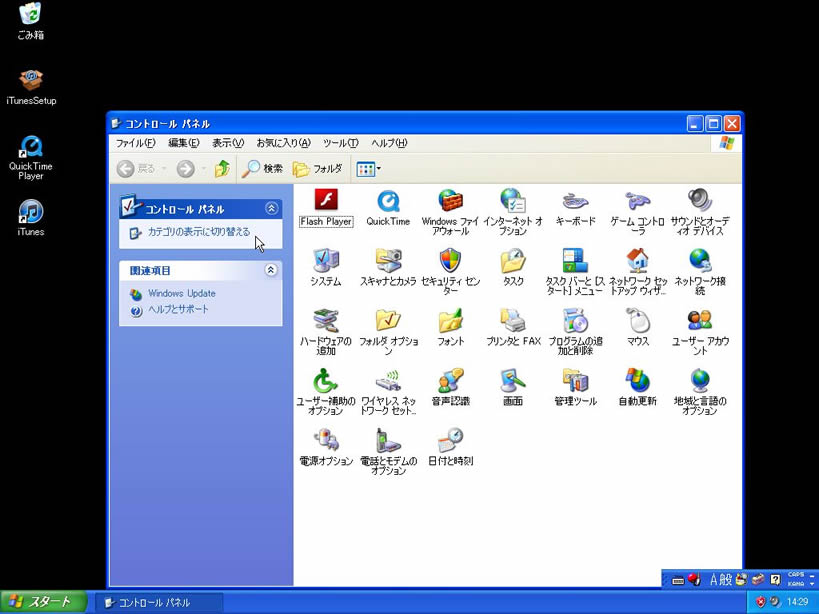Open the ツール(T) menu
The height and width of the screenshot is (614, 819).
click(341, 143)
